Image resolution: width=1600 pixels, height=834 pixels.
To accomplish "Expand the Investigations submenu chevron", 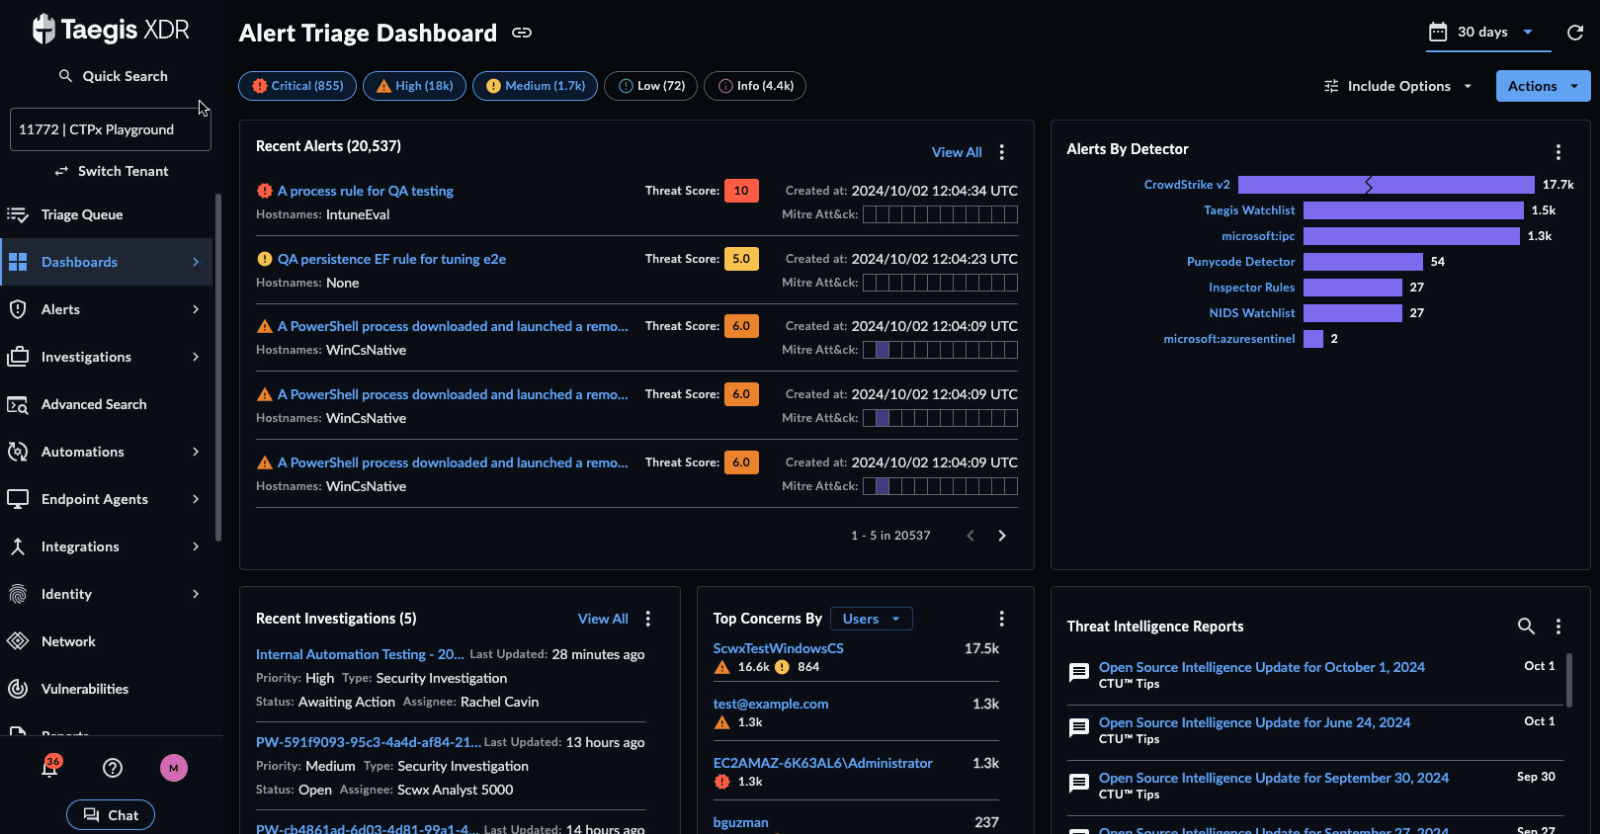I will 196,357.
